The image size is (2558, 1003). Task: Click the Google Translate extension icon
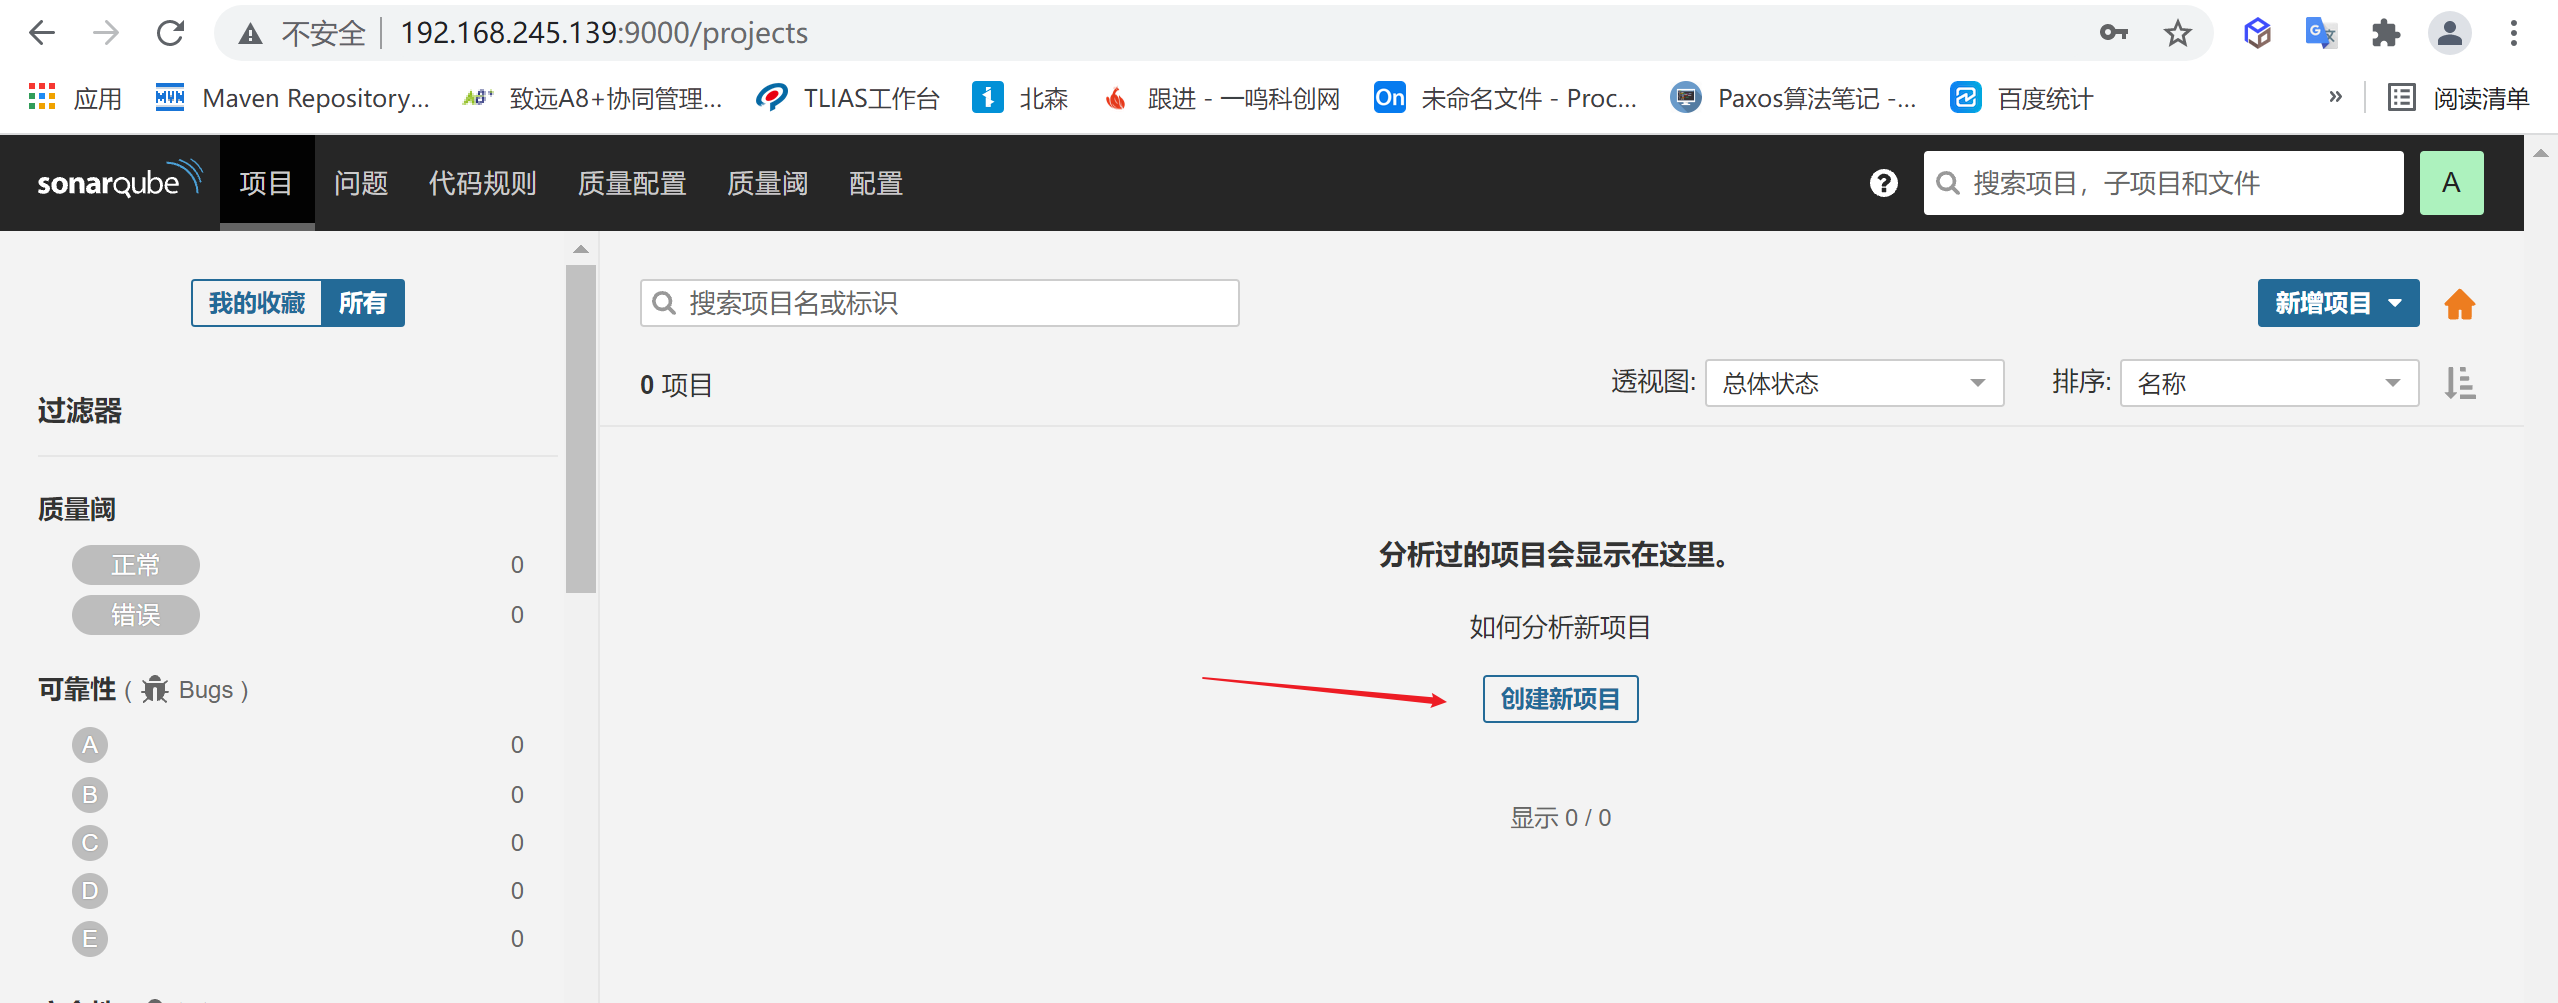[2320, 34]
